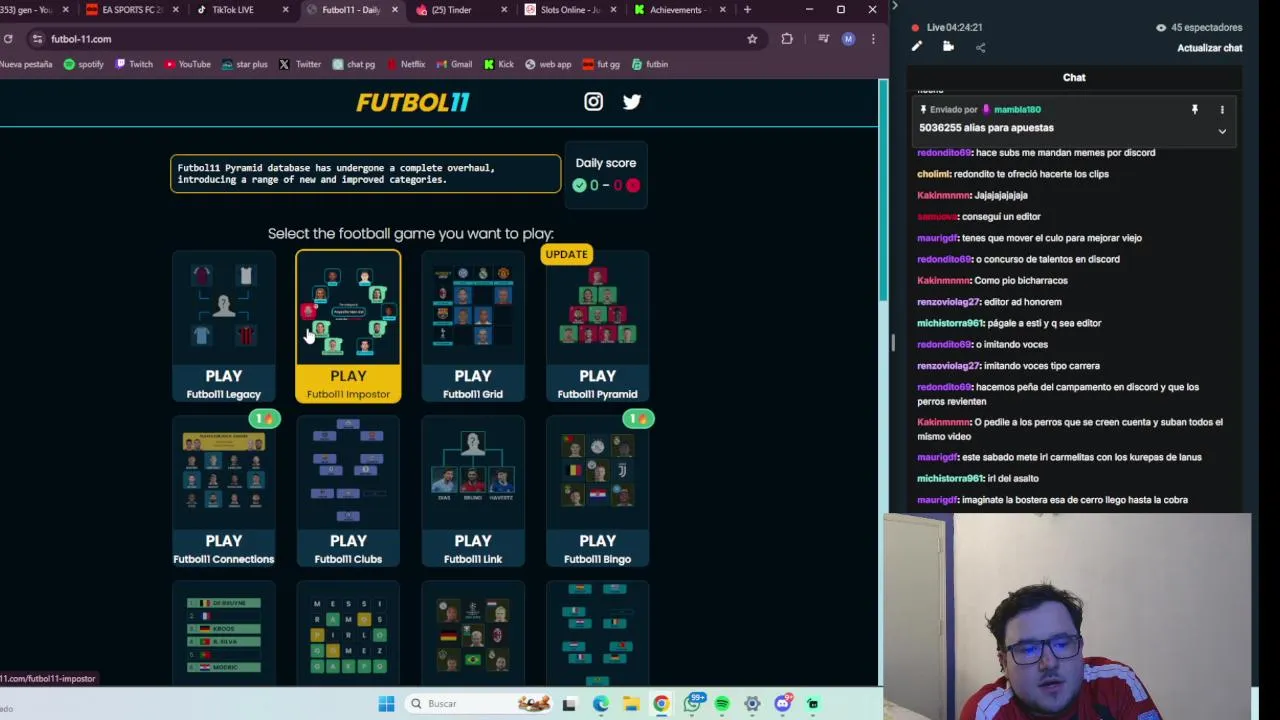Open the Chrome three-dot menu
1280x720 pixels.
873,39
